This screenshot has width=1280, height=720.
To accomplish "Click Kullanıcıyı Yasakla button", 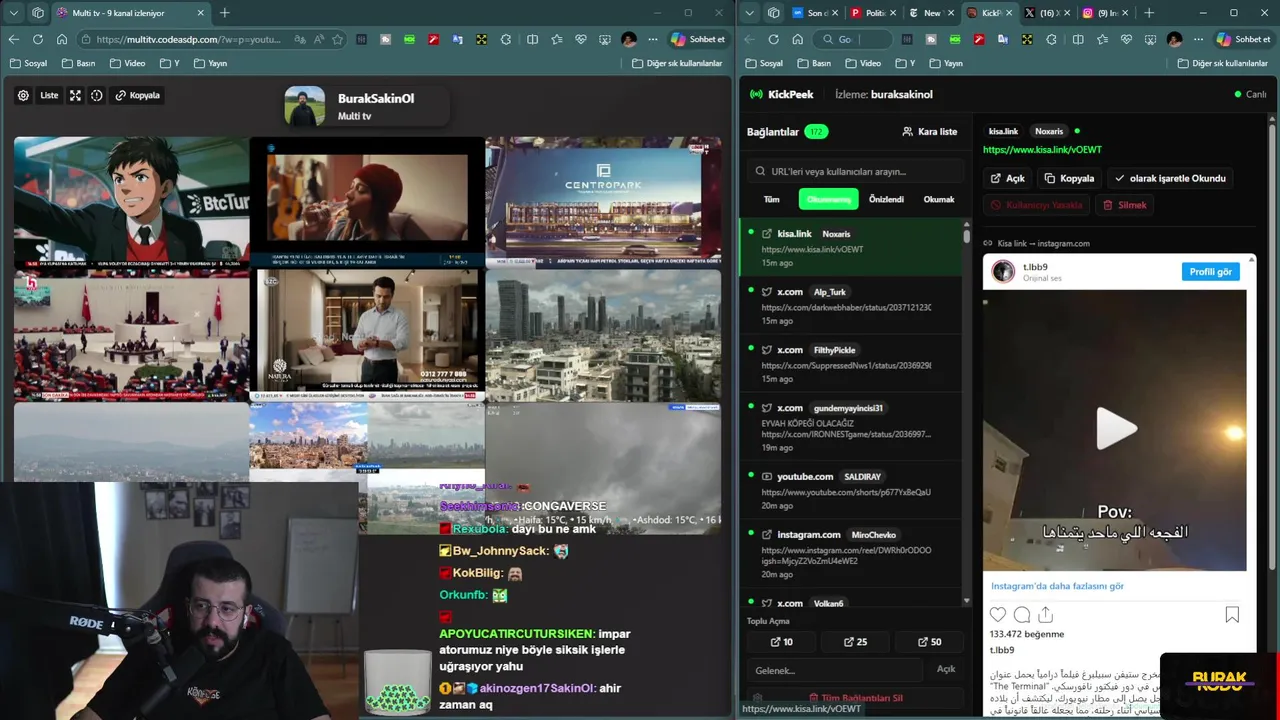I will click(x=1036, y=205).
